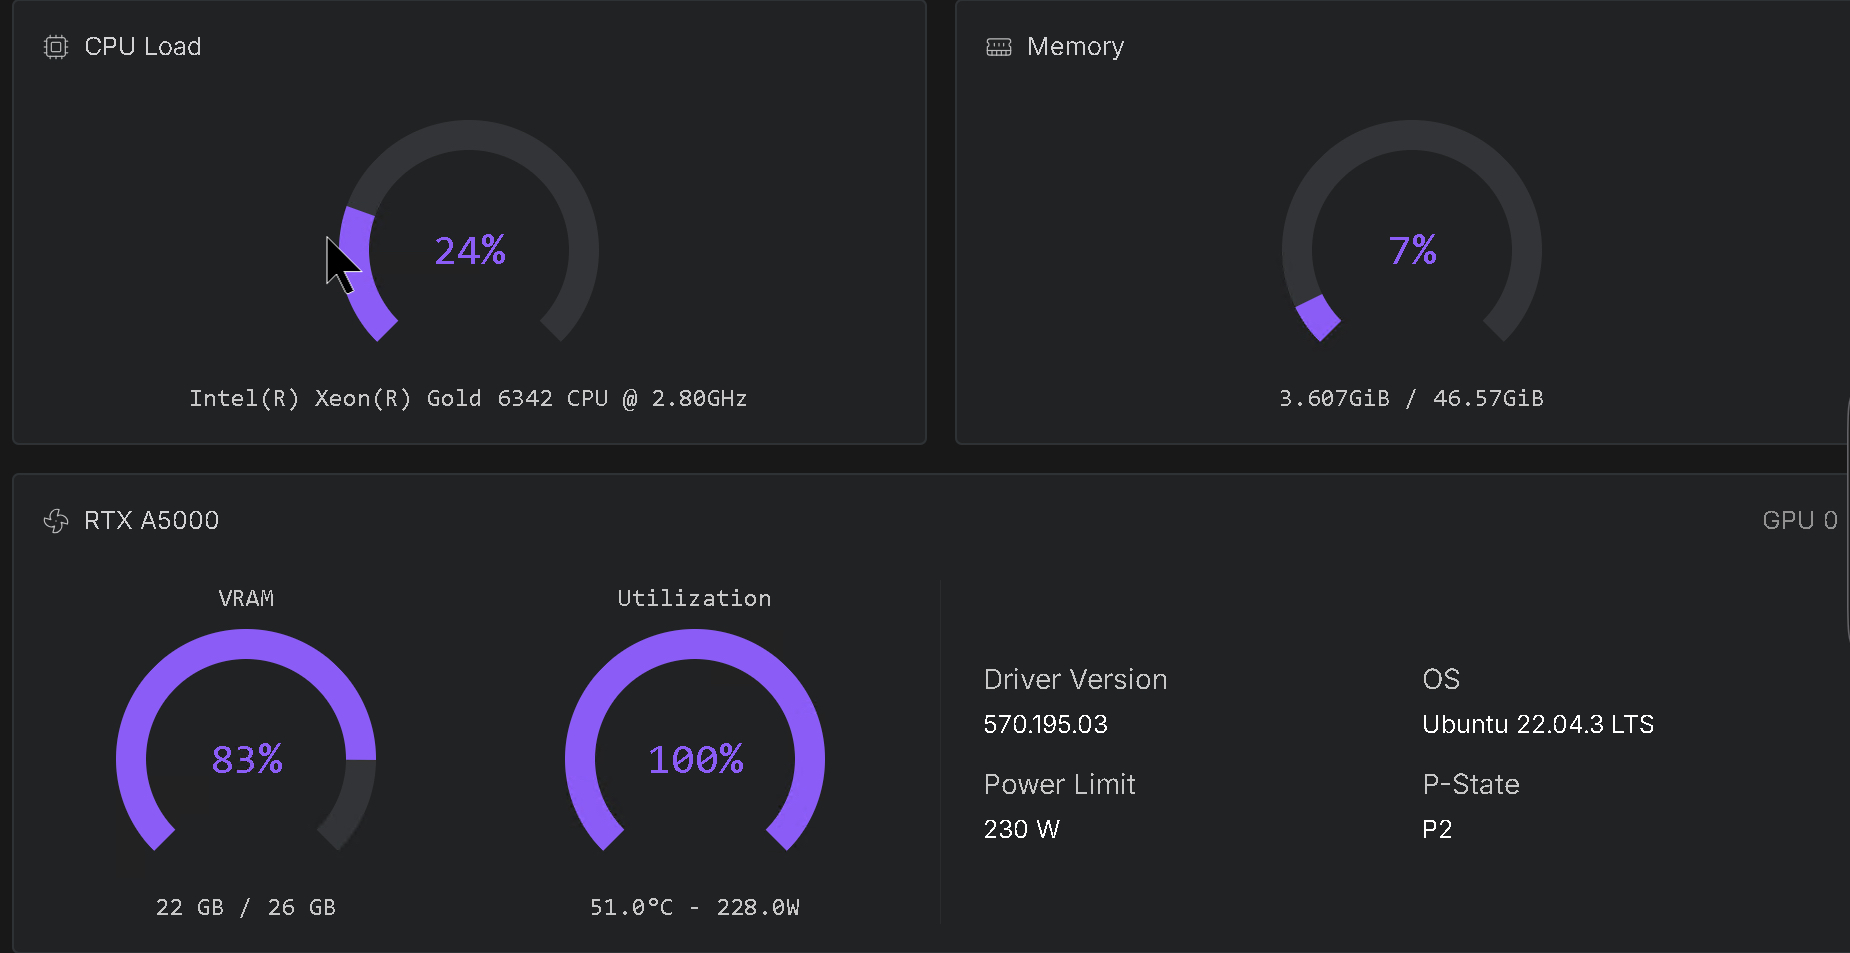
Task: Select the Ubuntu 22.04.3 LTS OS text
Action: click(1538, 724)
